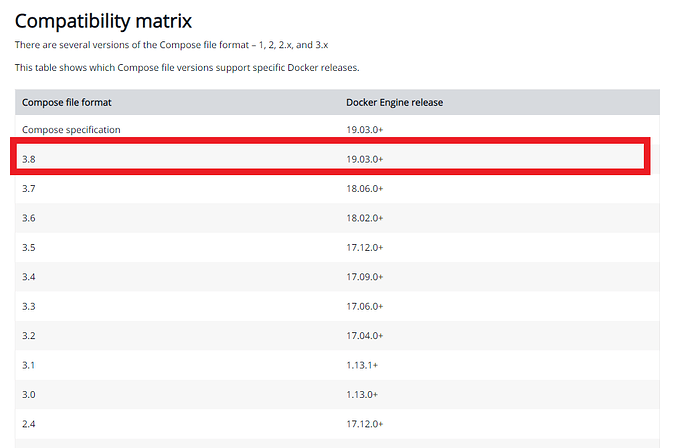Select the 2.4 file format cell

coord(29,424)
